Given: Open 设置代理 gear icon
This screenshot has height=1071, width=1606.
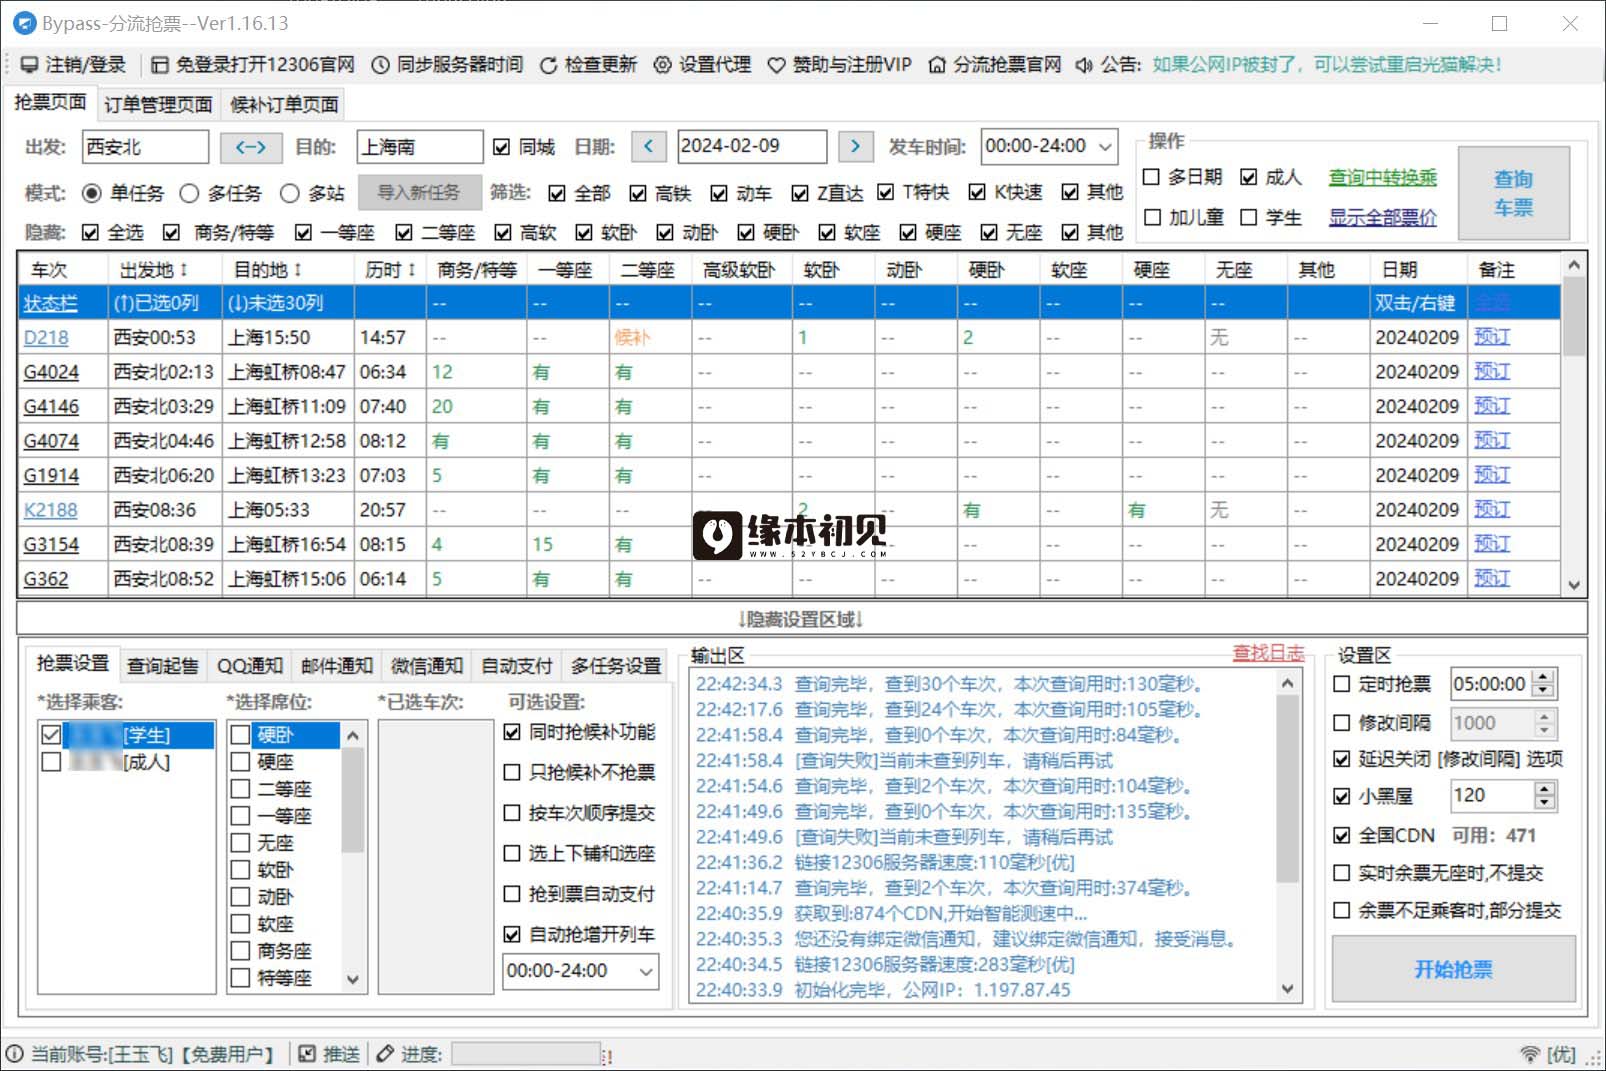Looking at the screenshot, I should 662,65.
